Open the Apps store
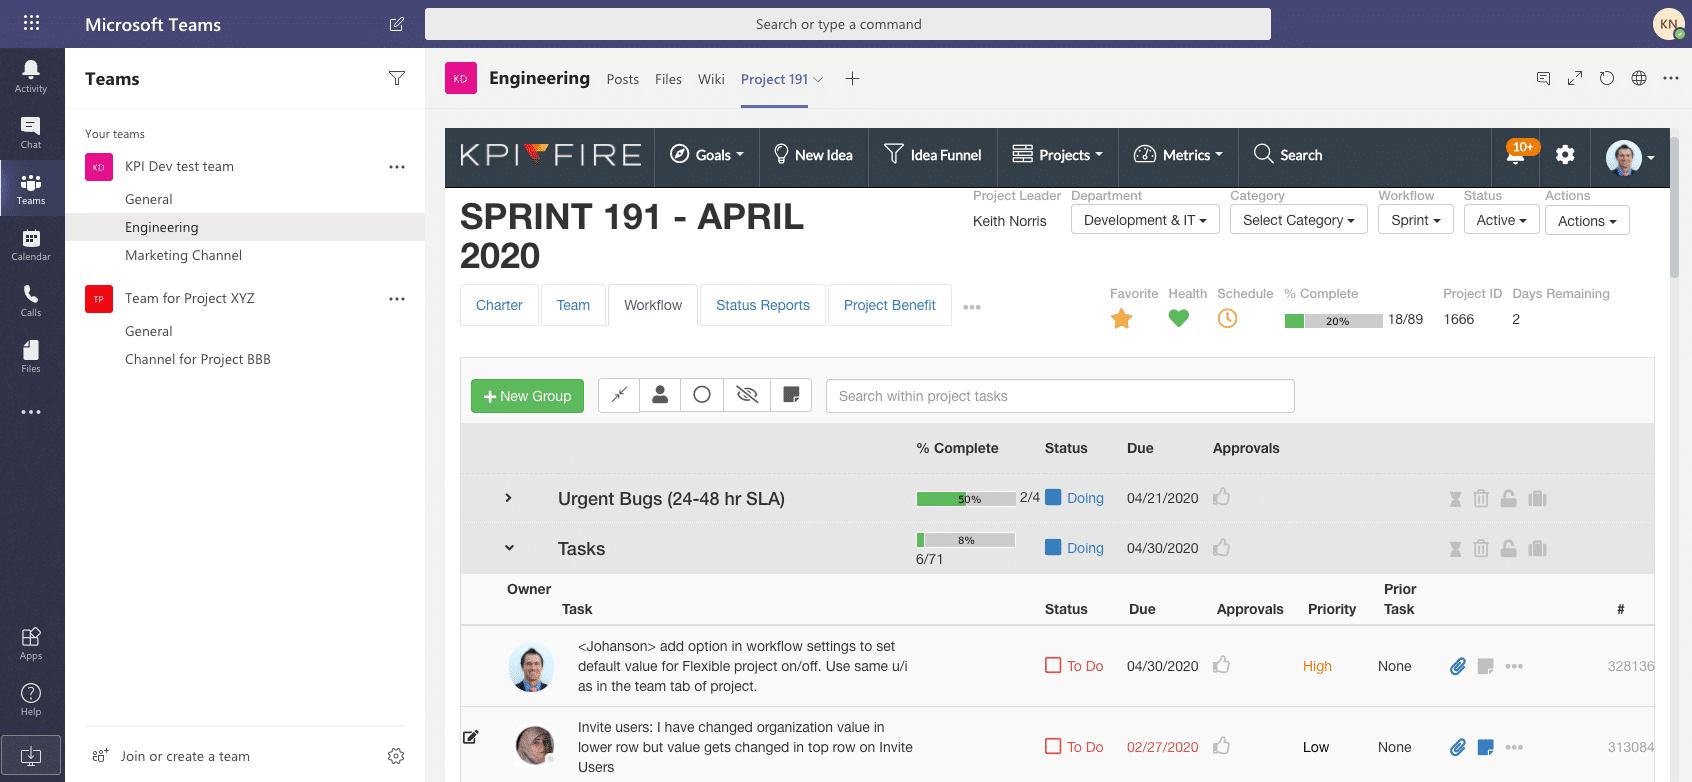The image size is (1692, 782). point(31,643)
